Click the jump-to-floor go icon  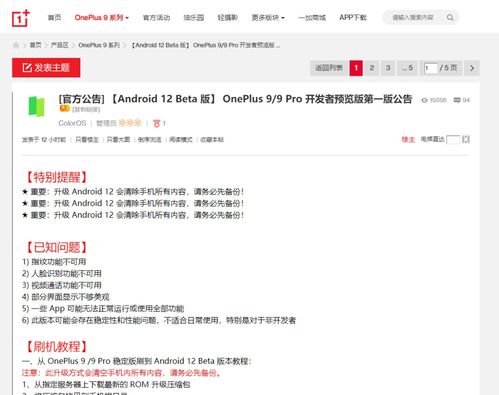tap(466, 139)
